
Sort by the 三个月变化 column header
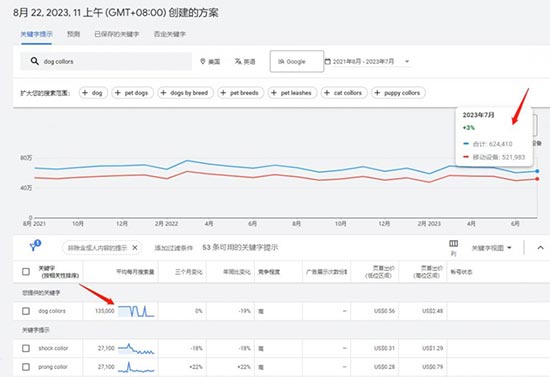[x=188, y=272]
